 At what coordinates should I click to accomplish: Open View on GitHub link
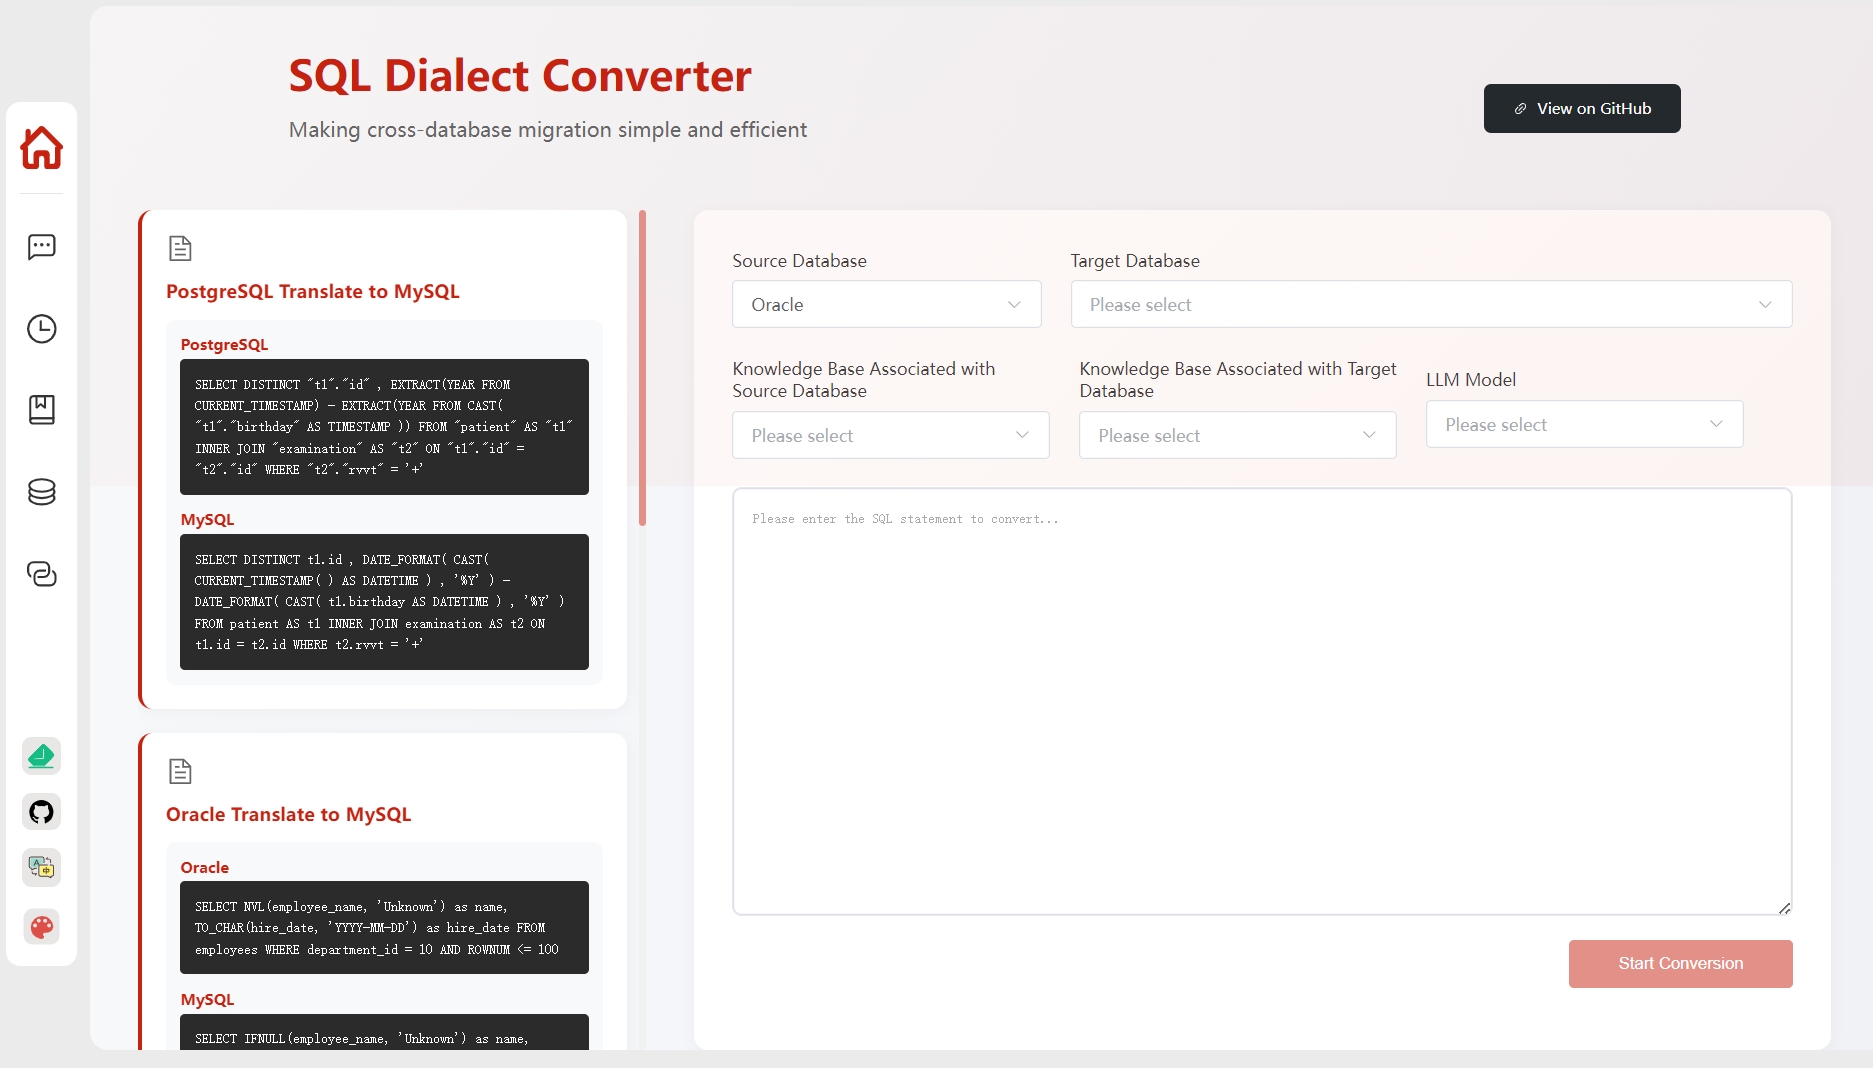point(1581,108)
